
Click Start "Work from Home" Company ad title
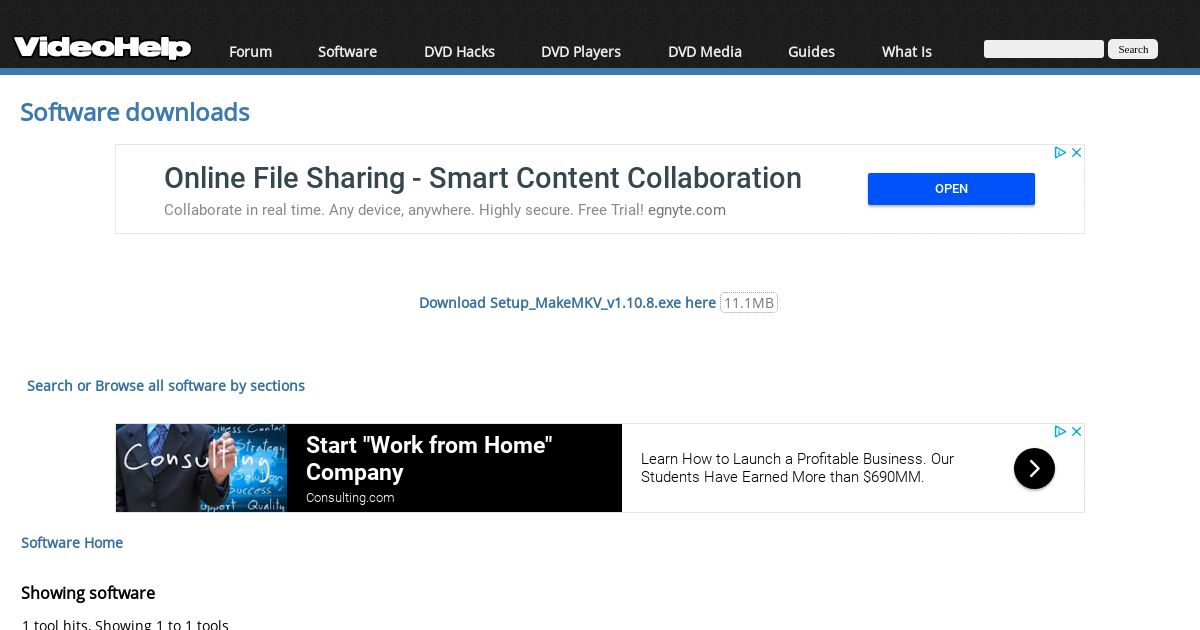[429, 459]
